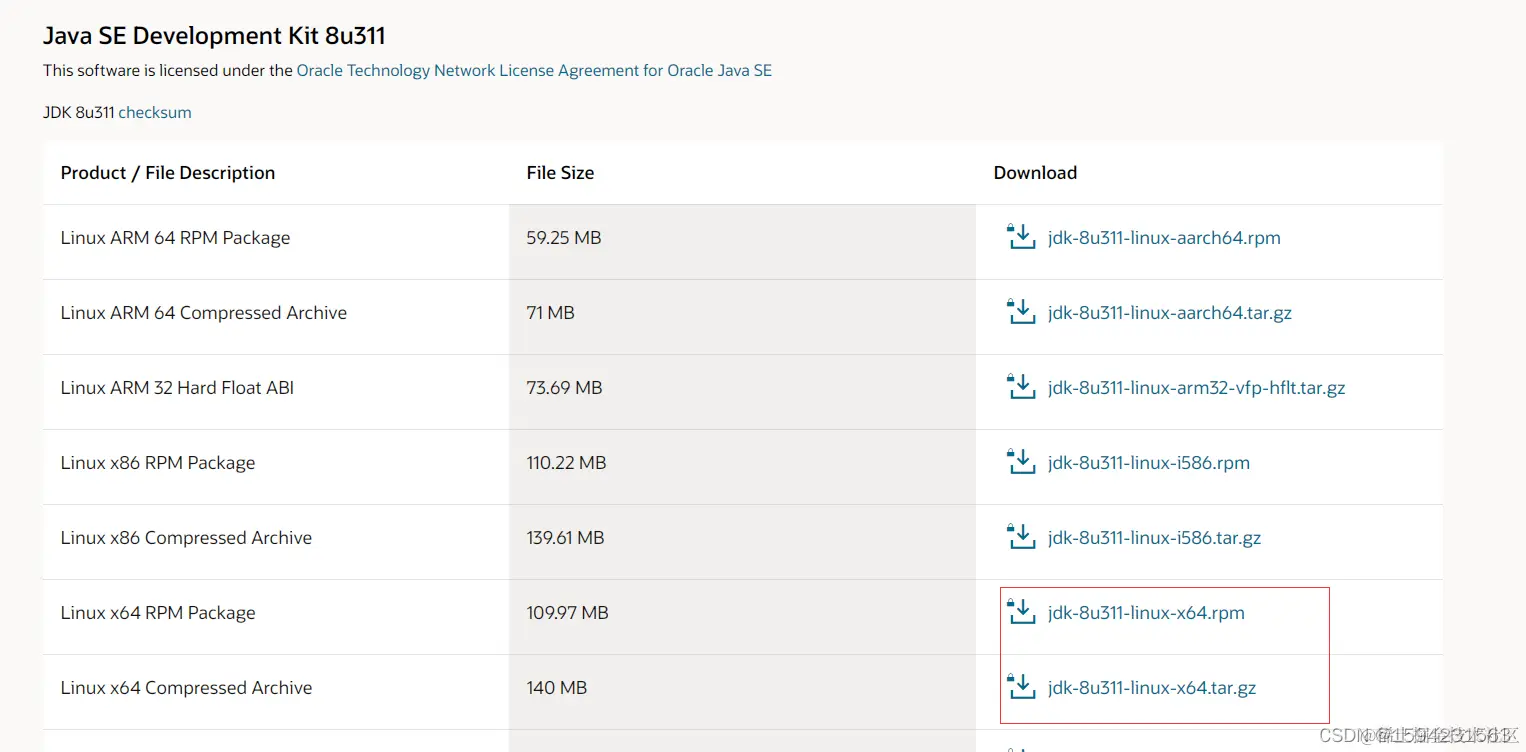Download jdk-8u311-linux-aarch64.tar.gz file link
The height and width of the screenshot is (752, 1526).
[1170, 313]
